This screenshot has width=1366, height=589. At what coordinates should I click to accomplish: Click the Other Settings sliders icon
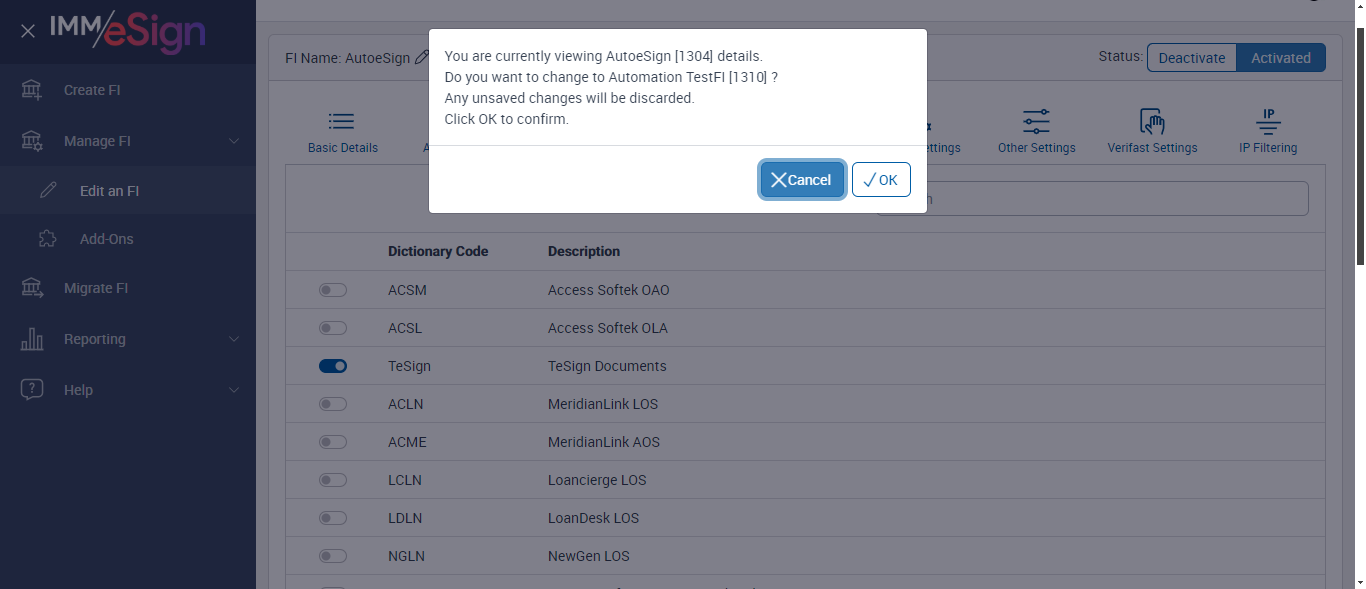tap(1036, 123)
